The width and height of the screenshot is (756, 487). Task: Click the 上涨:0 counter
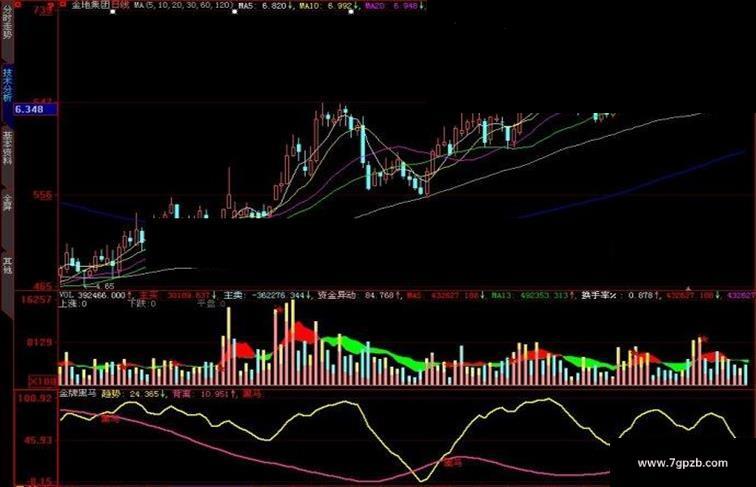click(x=73, y=304)
